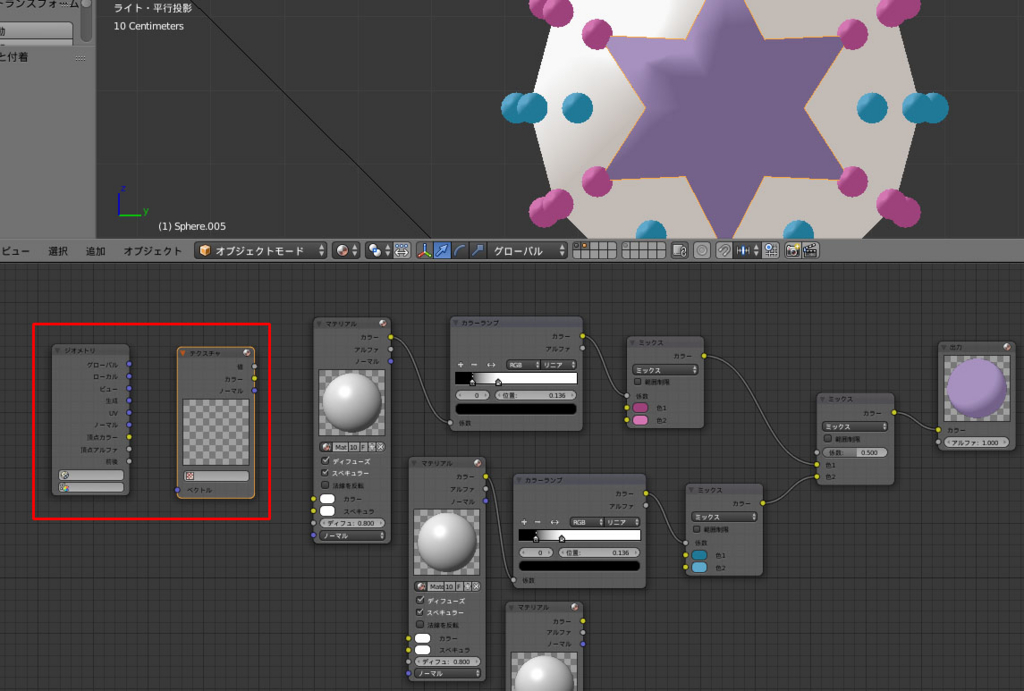Click preview icon on top Material node header
The height and width of the screenshot is (691, 1024).
382,323
